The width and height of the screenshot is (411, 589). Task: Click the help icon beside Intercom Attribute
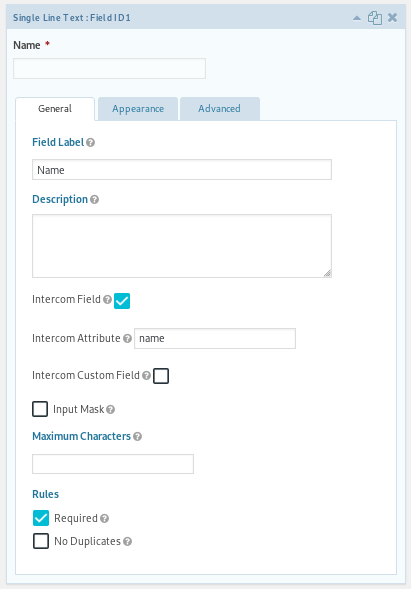[127, 338]
